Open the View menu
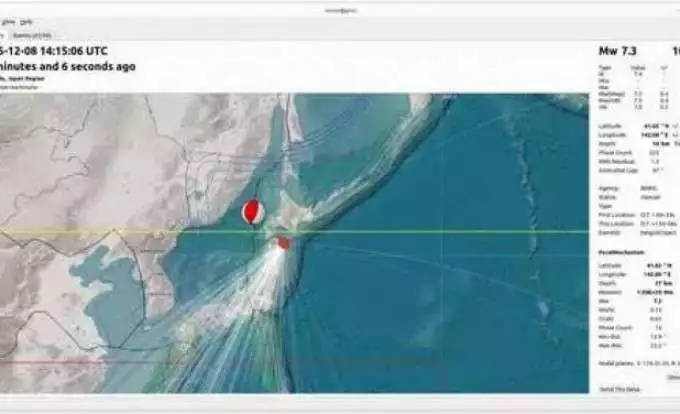This screenshot has height=414, width=680. click(x=8, y=21)
